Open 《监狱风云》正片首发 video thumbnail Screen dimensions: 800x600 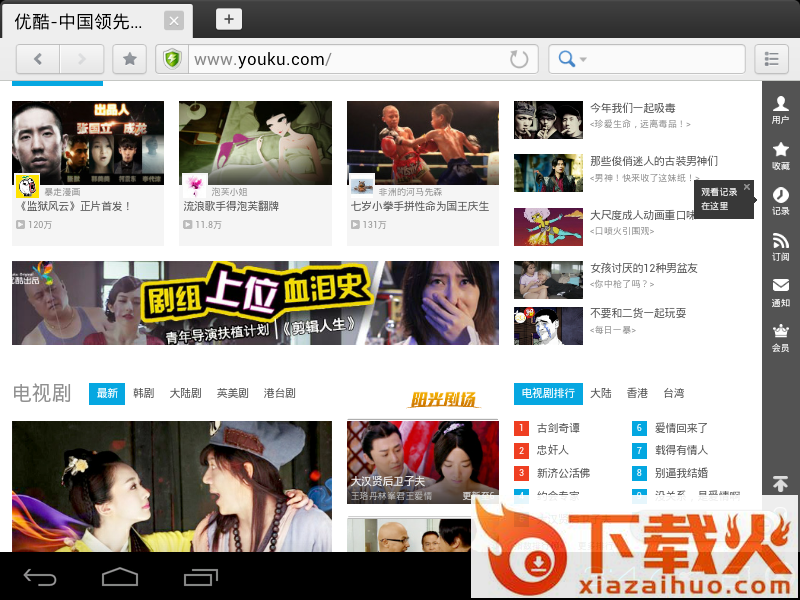(x=88, y=143)
